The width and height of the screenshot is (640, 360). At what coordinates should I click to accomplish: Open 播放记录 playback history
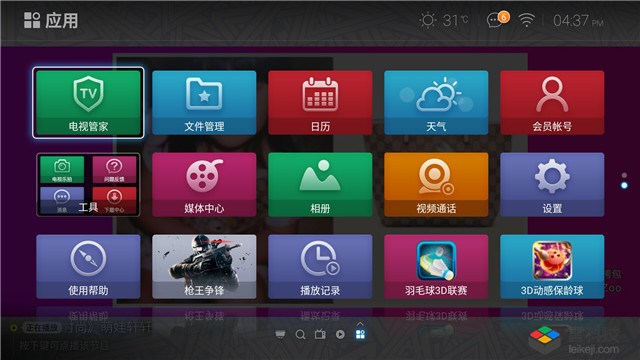tap(320, 267)
